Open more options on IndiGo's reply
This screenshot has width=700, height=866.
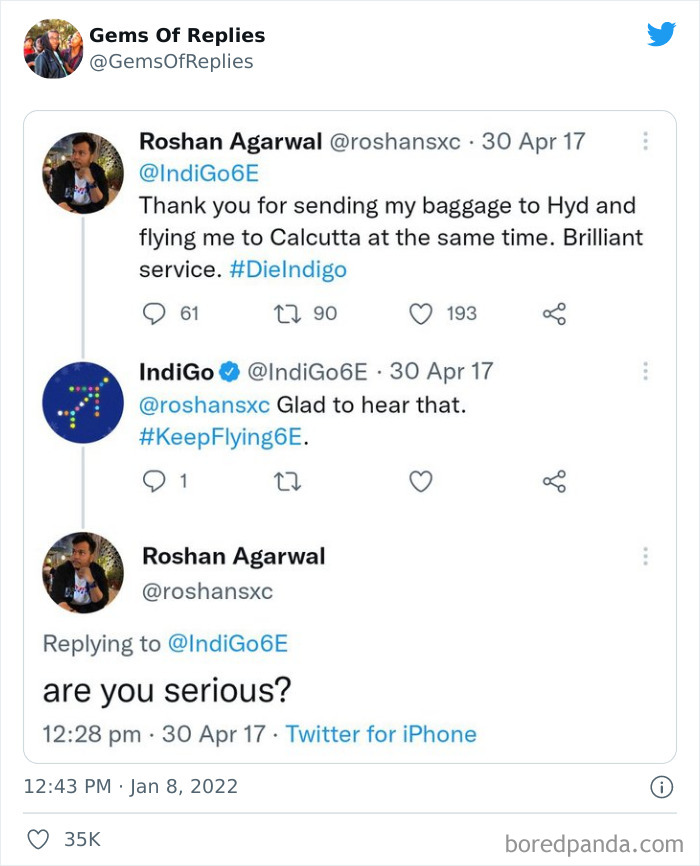[646, 371]
